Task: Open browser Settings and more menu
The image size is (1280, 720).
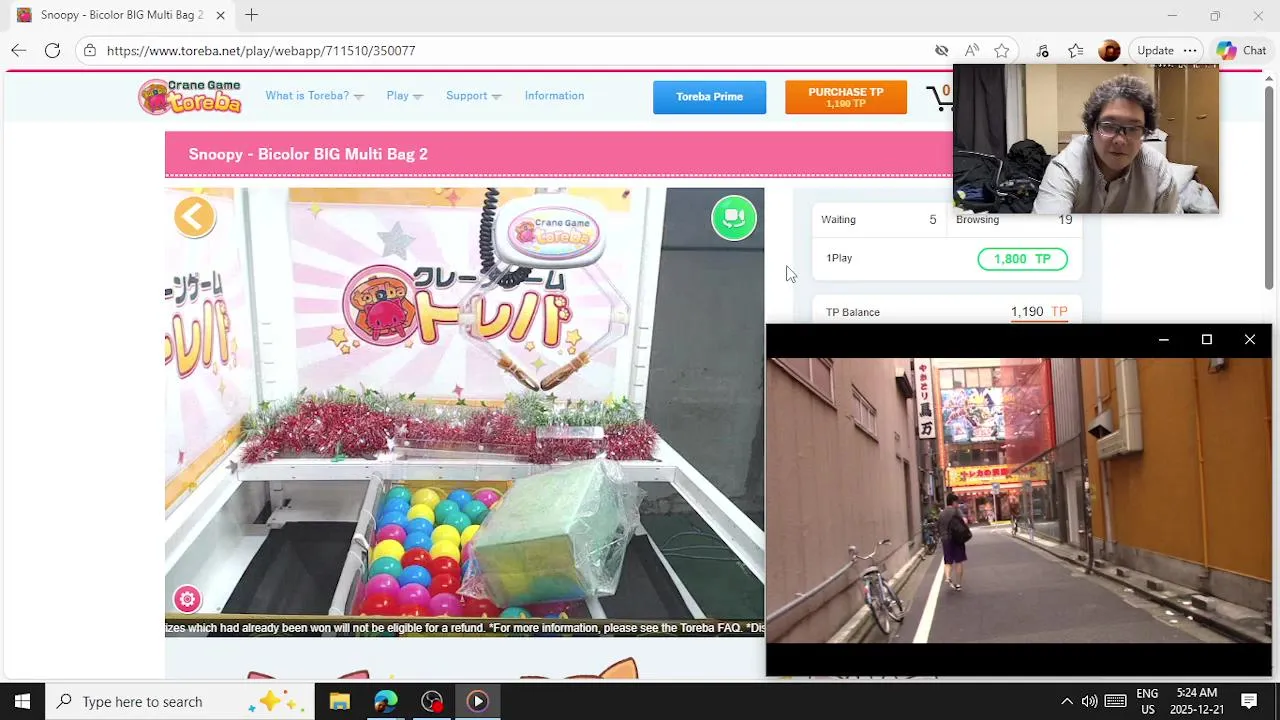Action: [1190, 50]
